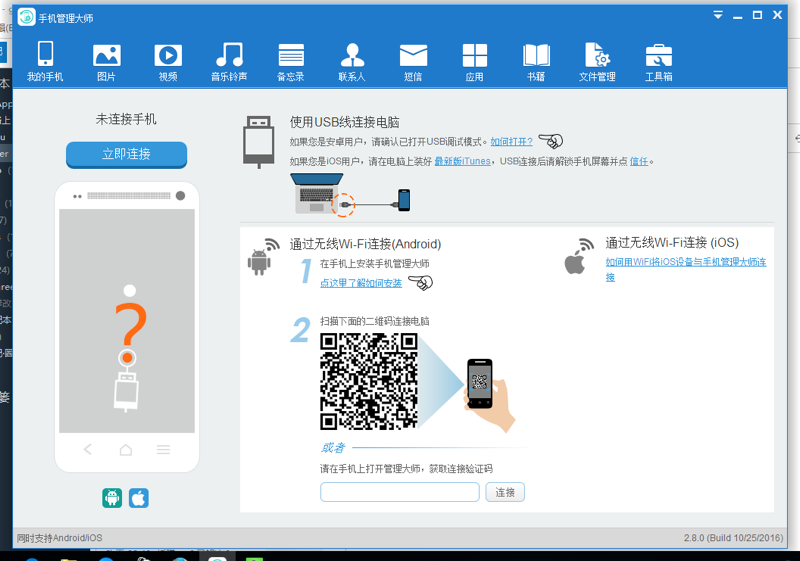The width and height of the screenshot is (800, 561).
Task: Open the 备忘录 notes section
Action: [x=290, y=62]
